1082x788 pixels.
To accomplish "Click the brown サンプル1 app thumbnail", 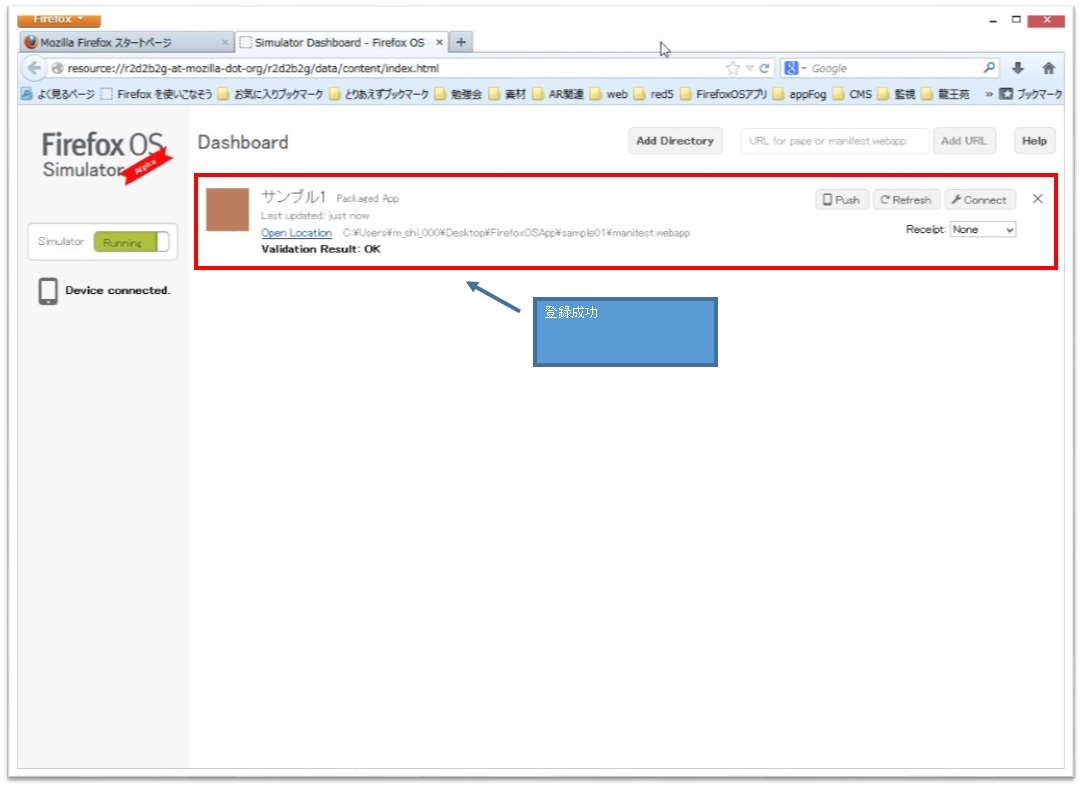I will 228,210.
